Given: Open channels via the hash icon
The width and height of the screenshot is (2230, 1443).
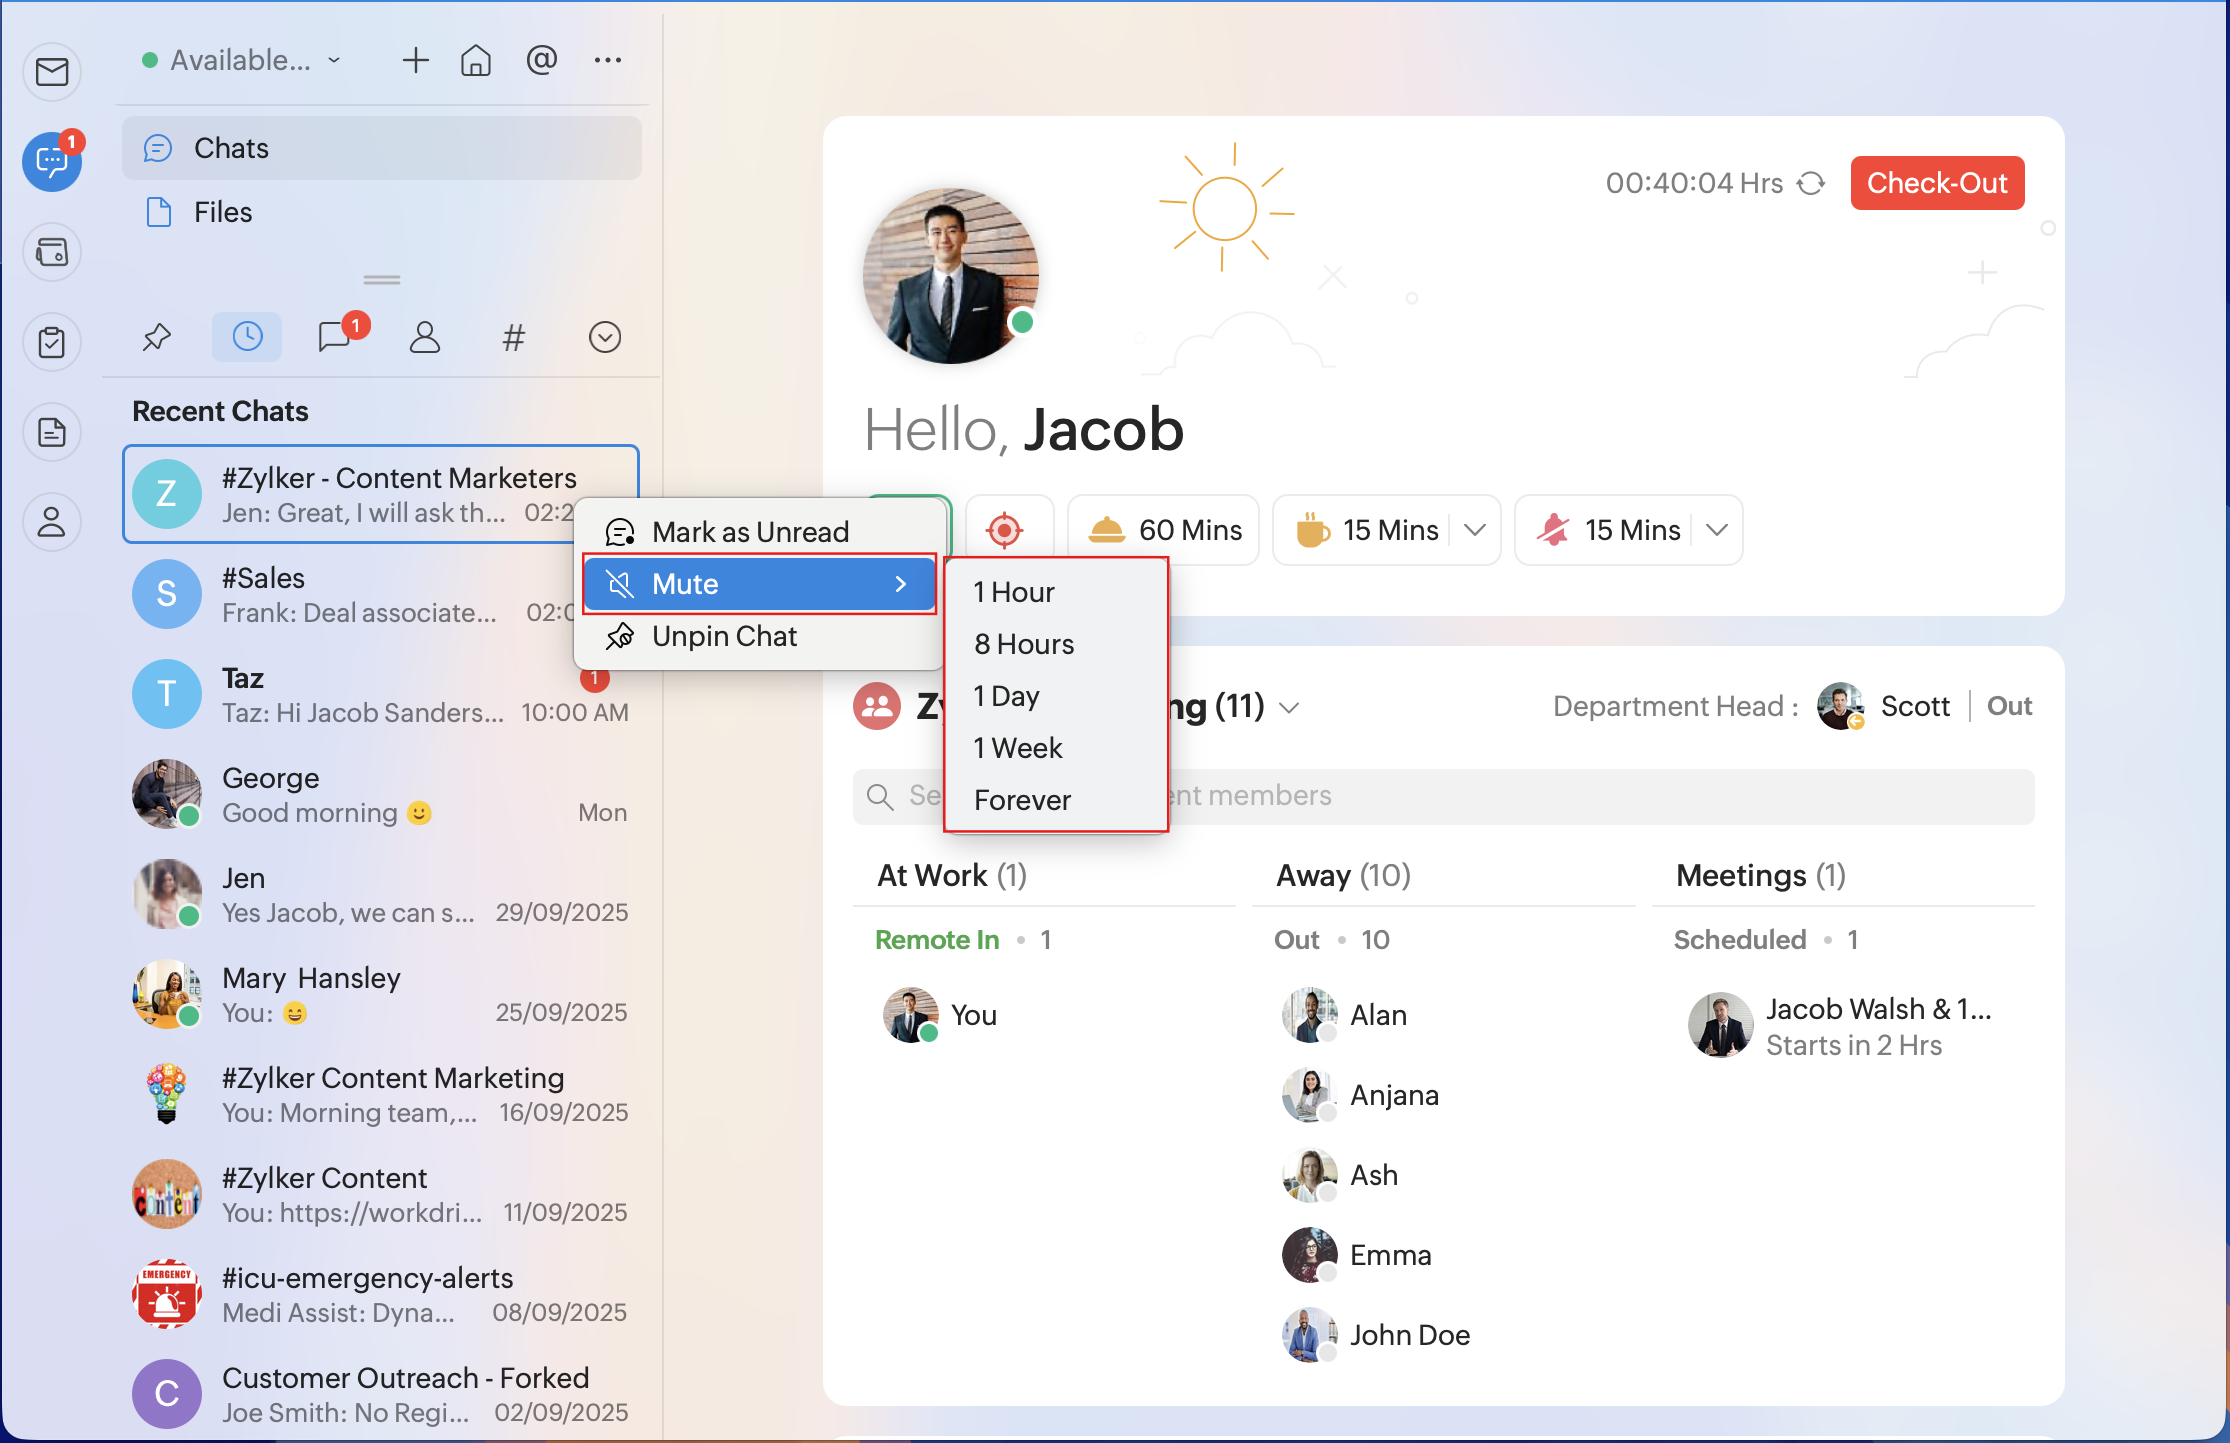Looking at the screenshot, I should 513,337.
